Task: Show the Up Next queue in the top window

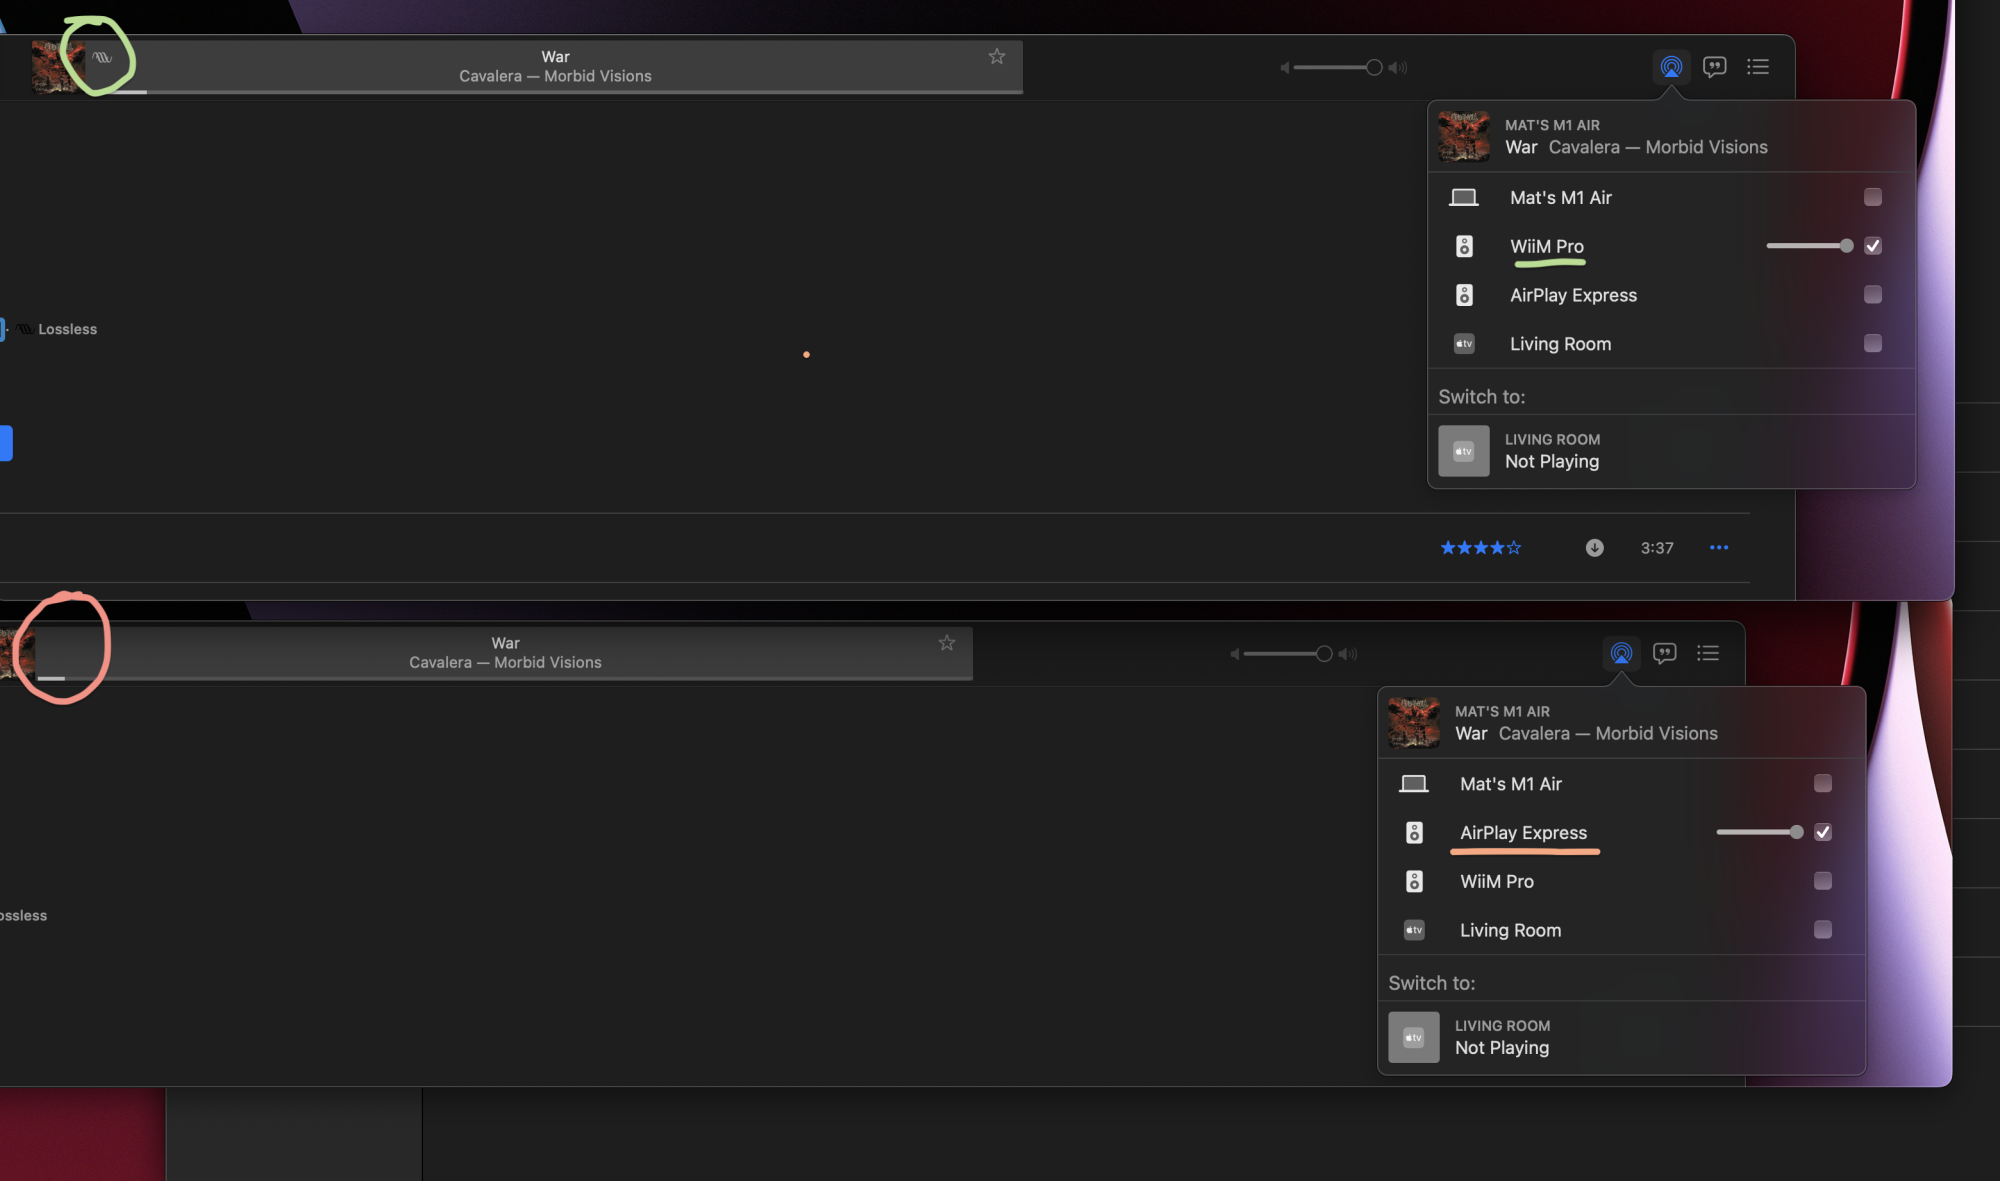Action: point(1758,67)
